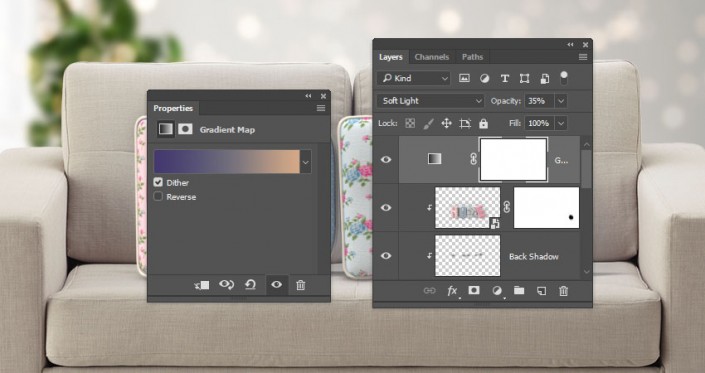
Task: Click the Gradient Map layer mask link icon
Action: (473, 159)
